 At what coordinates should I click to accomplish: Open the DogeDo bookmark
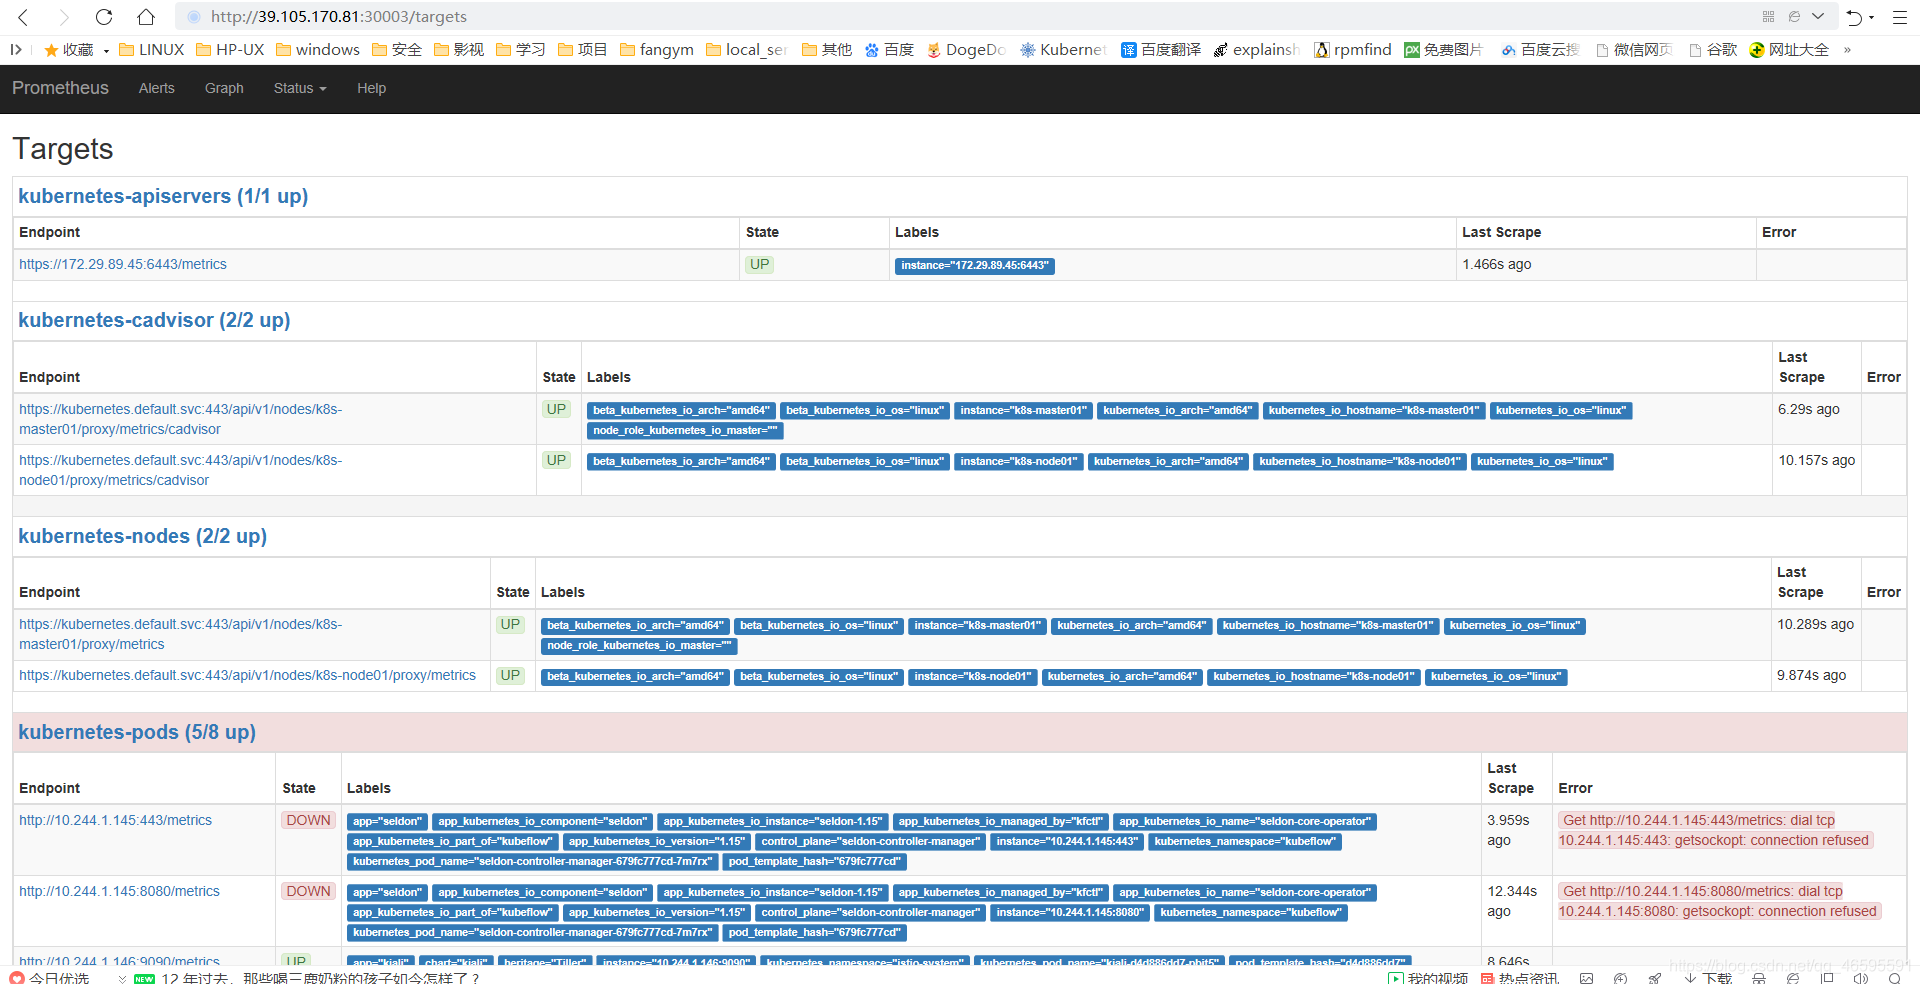point(966,49)
